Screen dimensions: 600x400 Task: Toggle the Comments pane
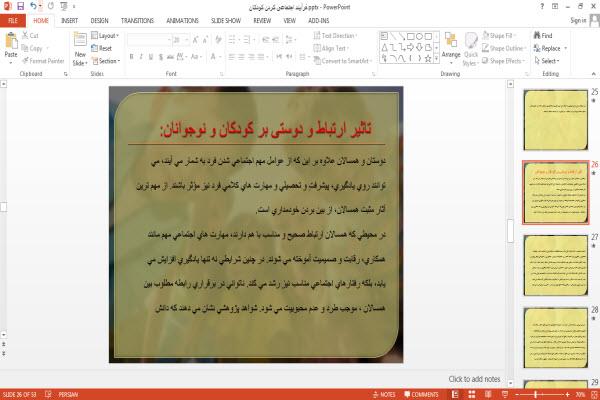click(x=421, y=394)
